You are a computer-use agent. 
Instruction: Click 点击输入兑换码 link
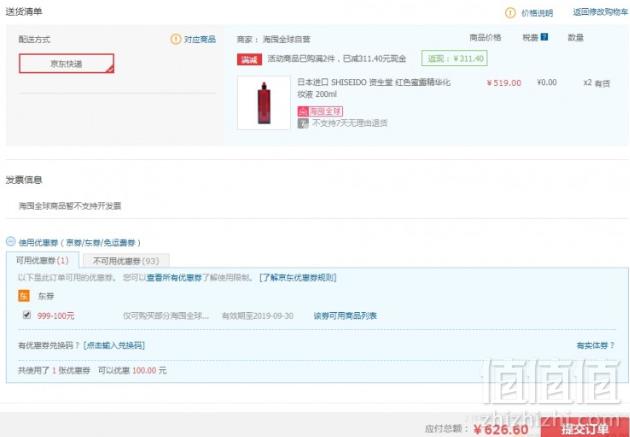pyautogui.click(x=114, y=345)
